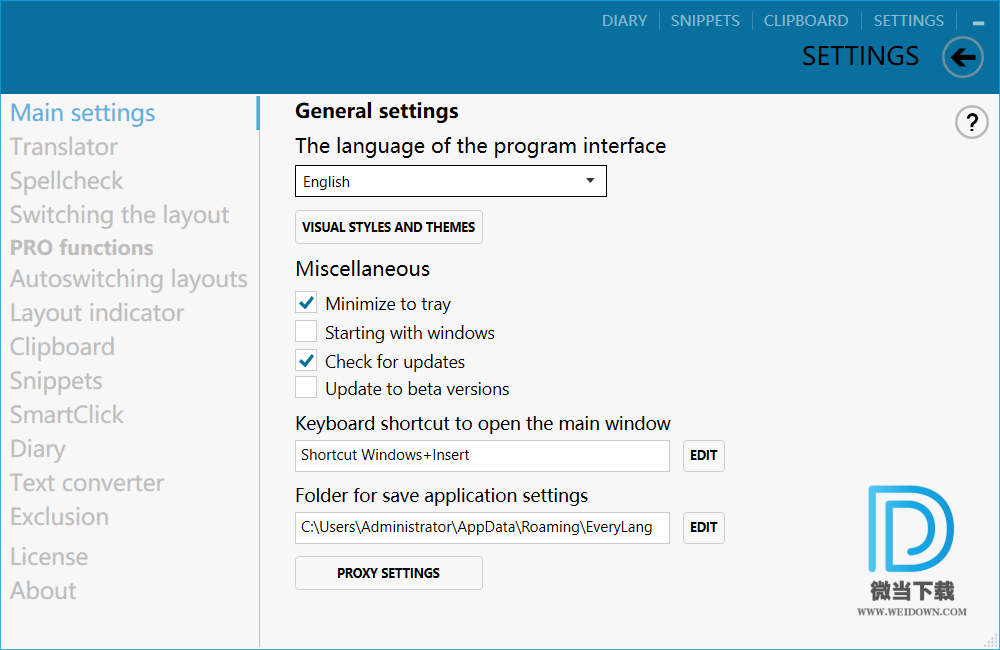Go to Autoswitching layouts section
Image resolution: width=1000 pixels, height=650 pixels.
coord(129,279)
